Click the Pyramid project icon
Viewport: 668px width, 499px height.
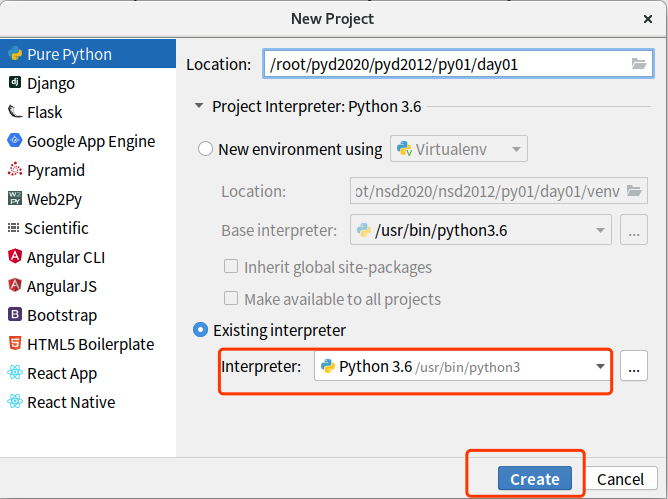coord(14,170)
